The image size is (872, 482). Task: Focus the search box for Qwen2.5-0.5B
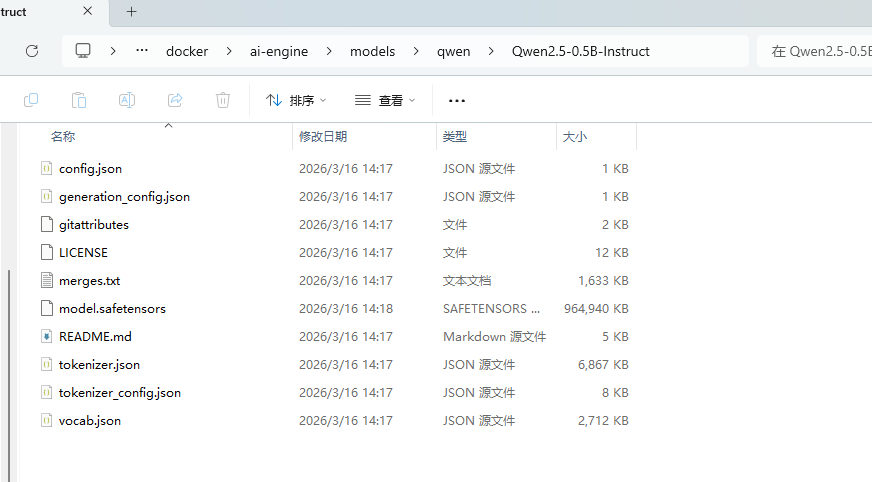click(x=814, y=51)
